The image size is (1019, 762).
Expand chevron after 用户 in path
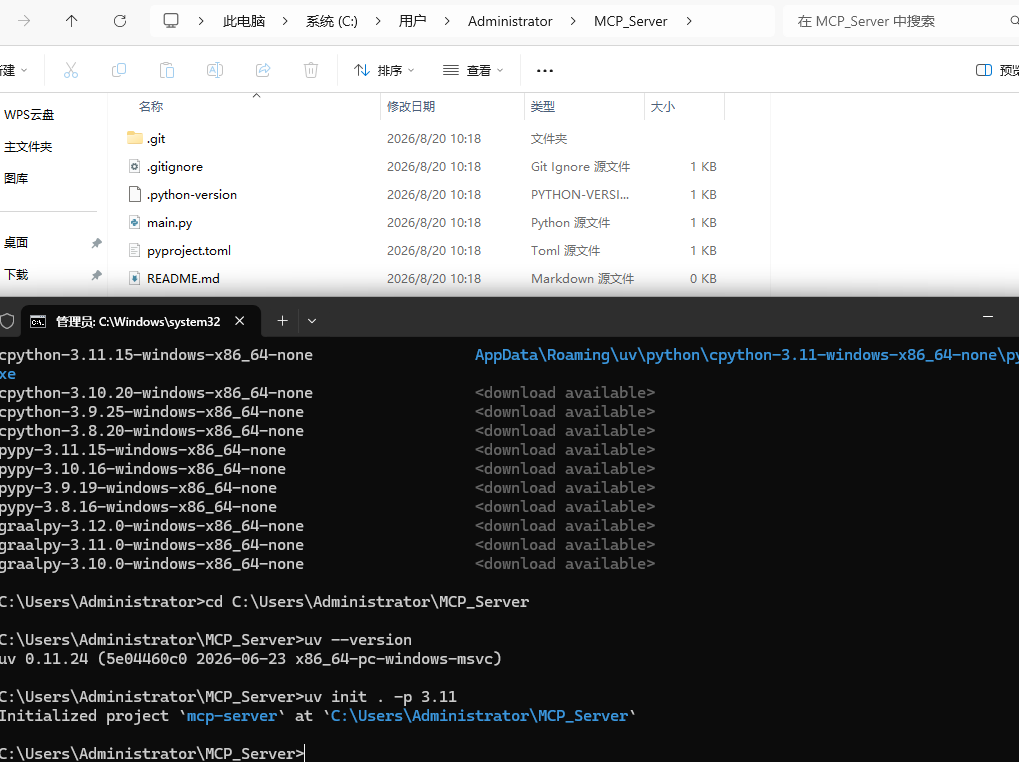click(446, 21)
